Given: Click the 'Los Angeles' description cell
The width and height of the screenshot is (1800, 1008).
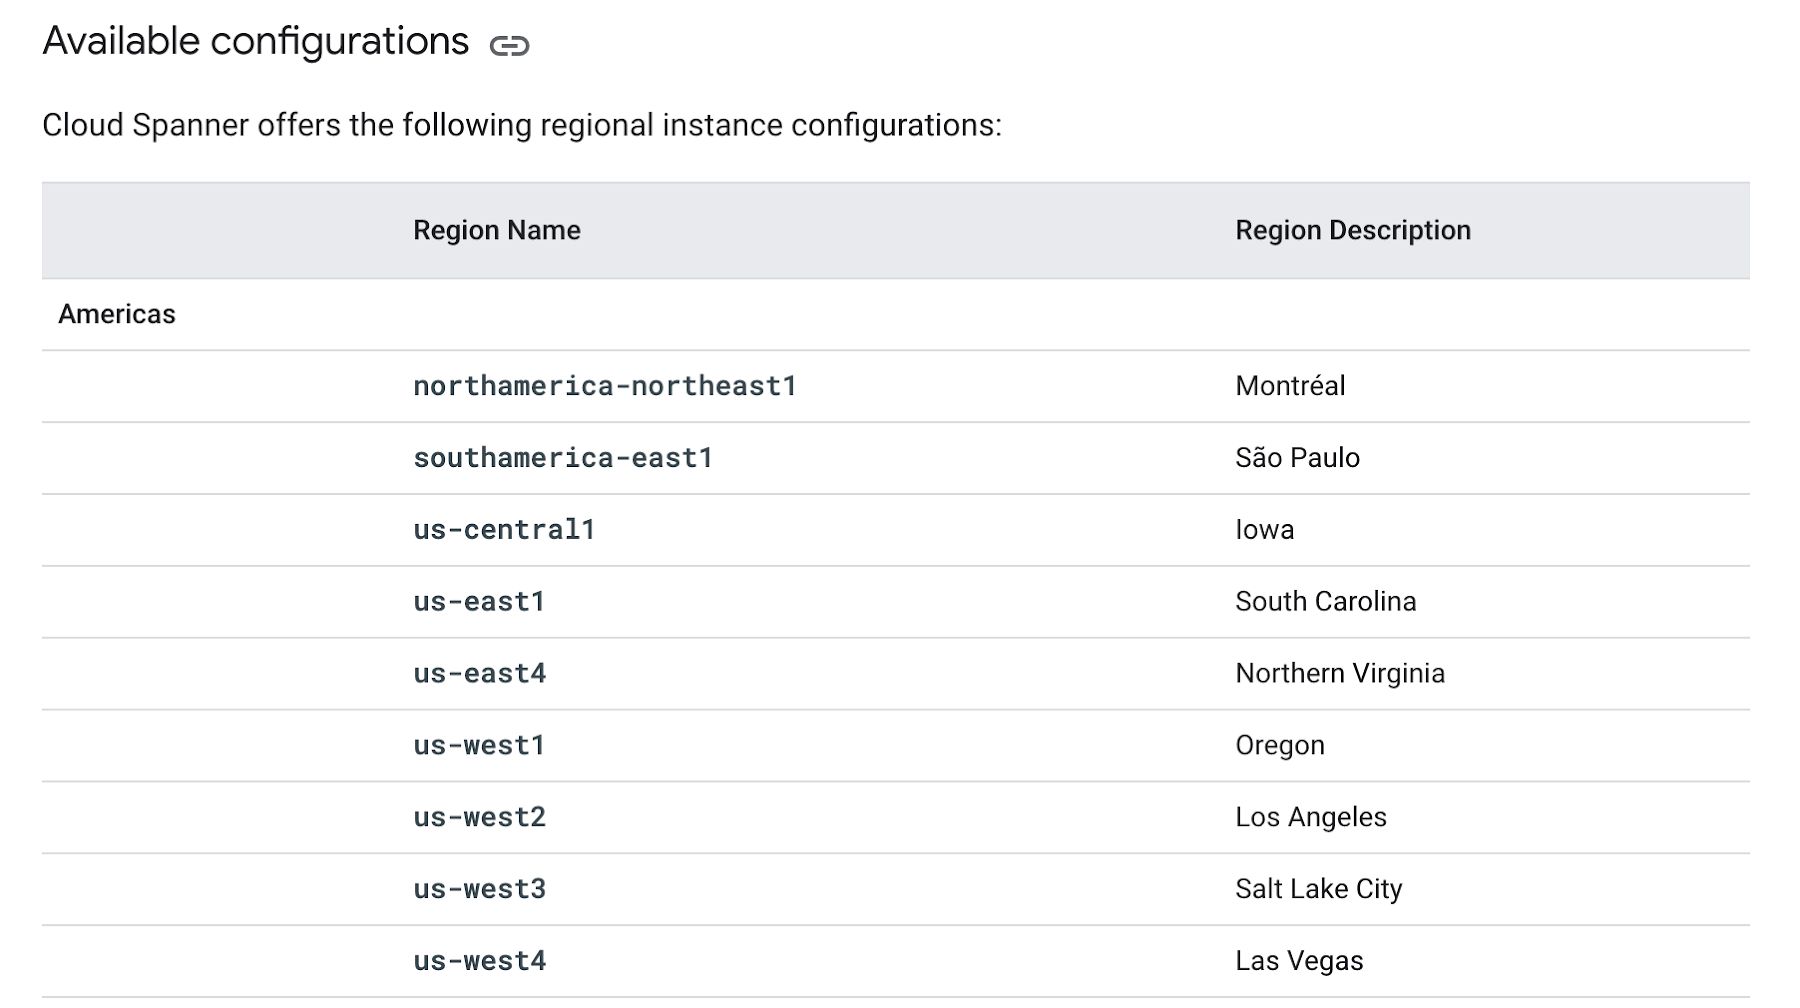Looking at the screenshot, I should coord(1311,818).
